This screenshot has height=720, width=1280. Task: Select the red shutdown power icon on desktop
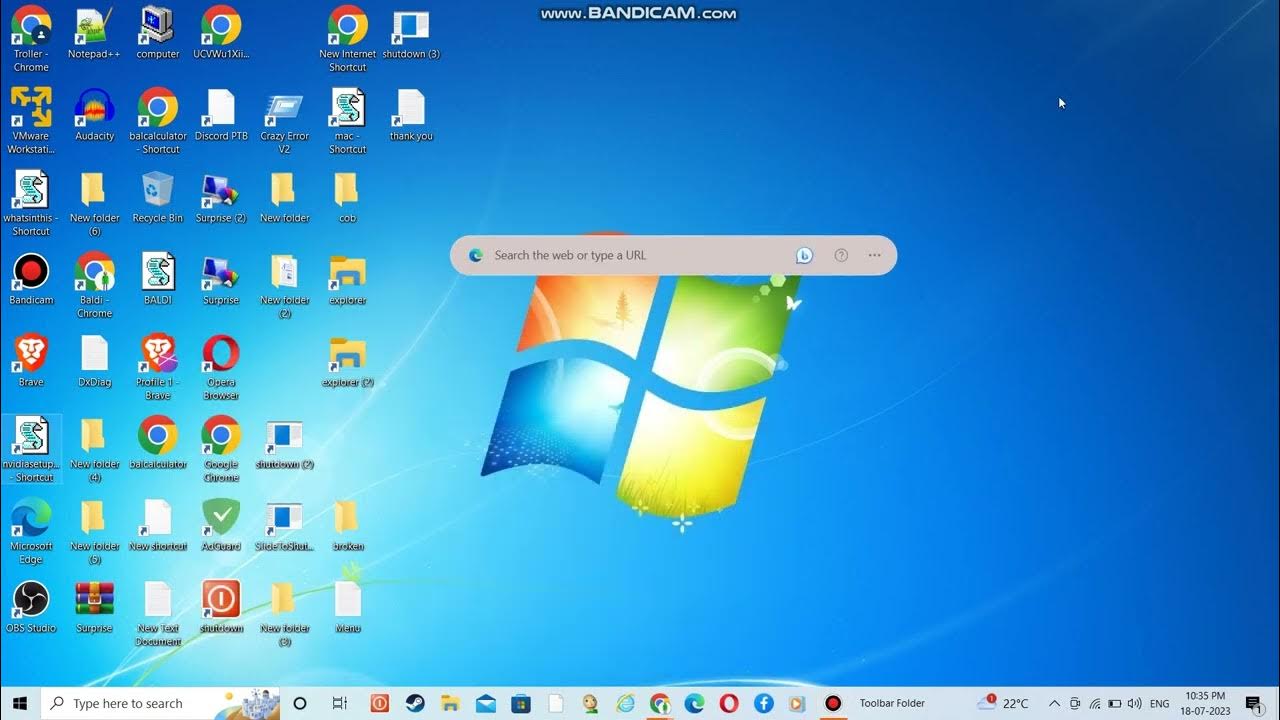[x=221, y=606]
